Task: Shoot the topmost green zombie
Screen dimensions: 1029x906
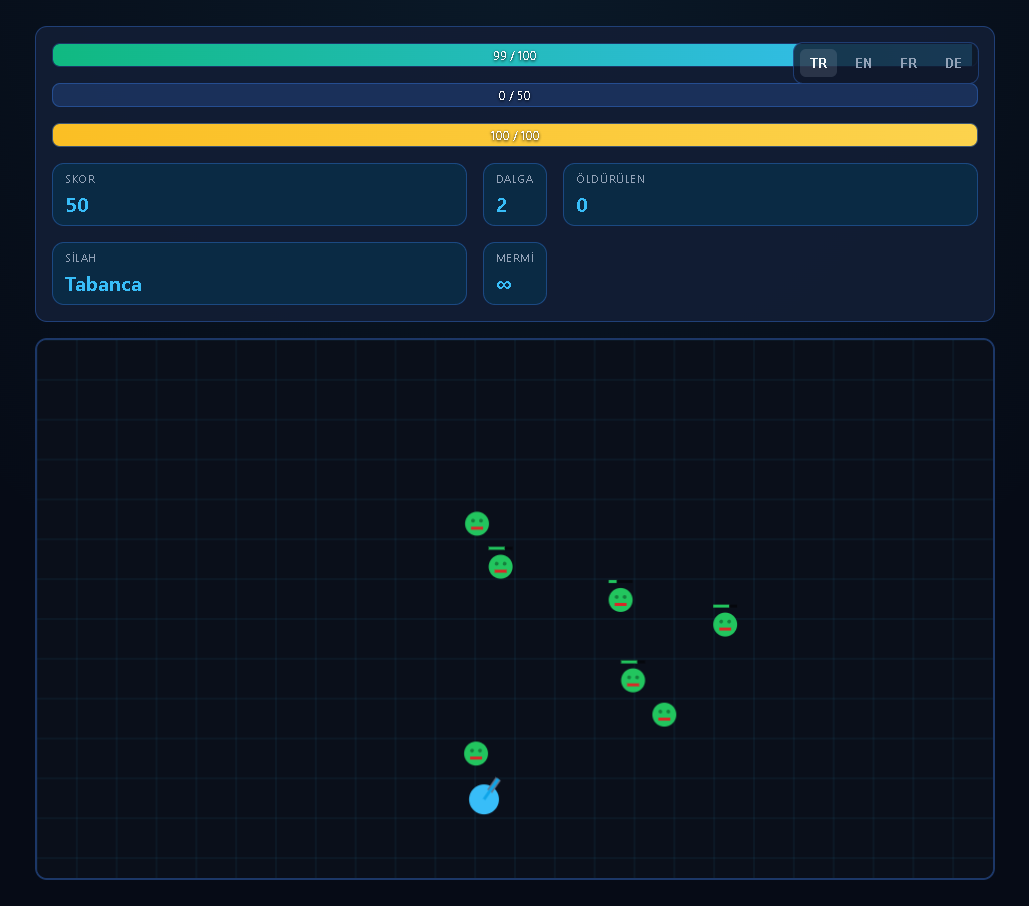Action: [477, 524]
